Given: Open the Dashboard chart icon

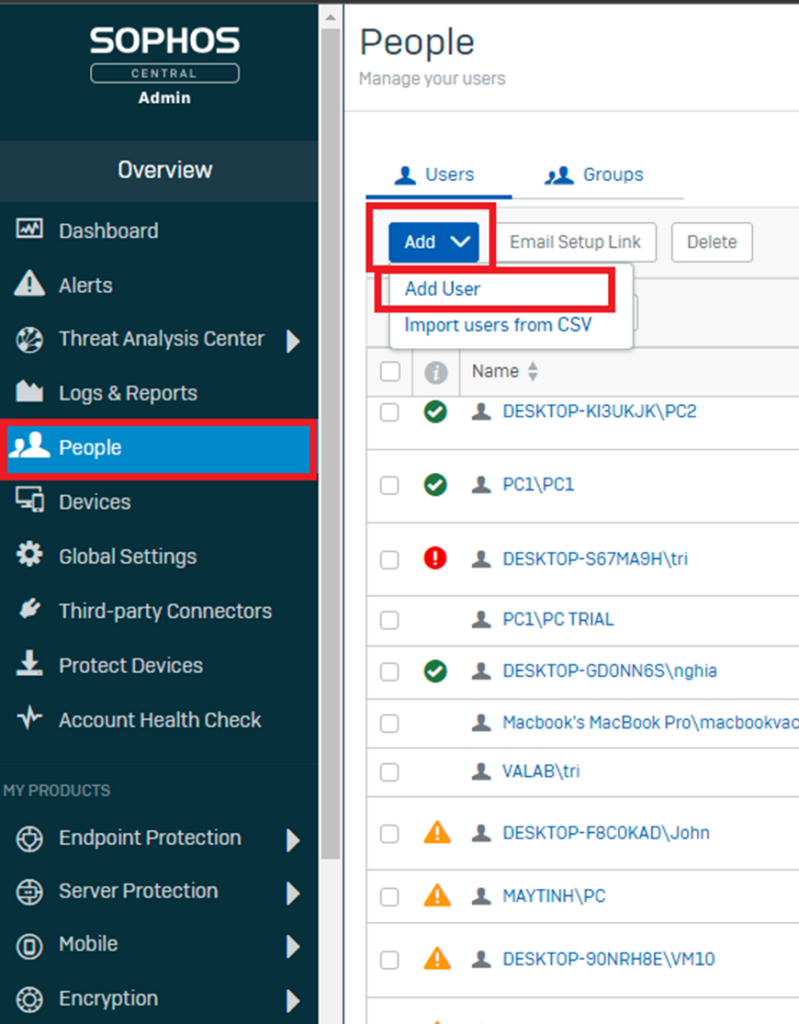Looking at the screenshot, I should coord(29,229).
